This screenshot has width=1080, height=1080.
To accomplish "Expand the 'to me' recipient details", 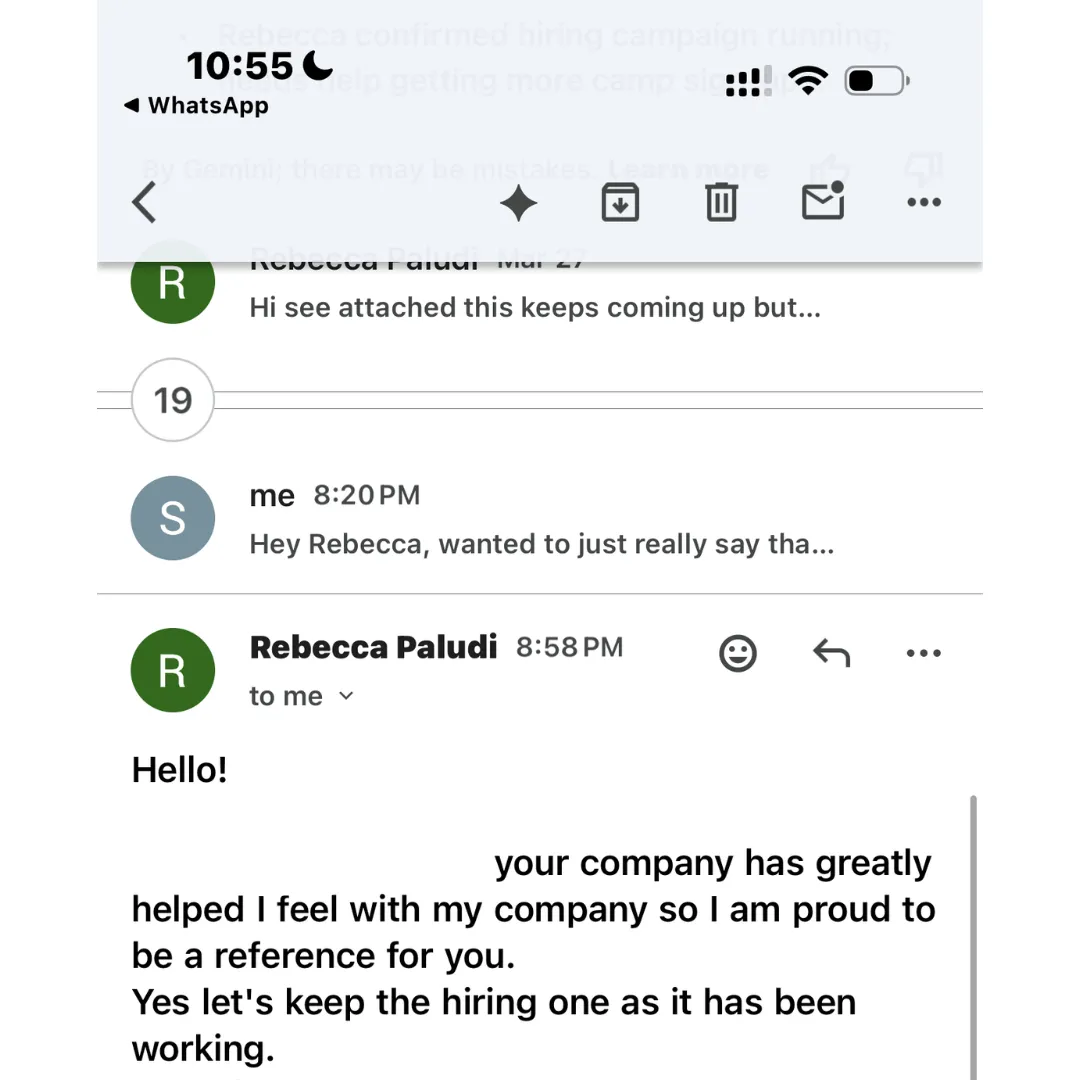I will pyautogui.click(x=302, y=696).
